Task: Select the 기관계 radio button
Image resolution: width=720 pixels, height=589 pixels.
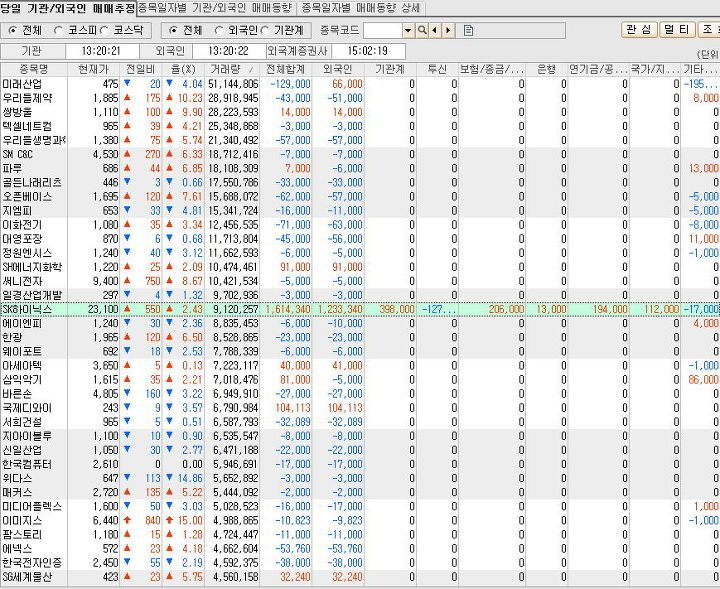Action: [264, 31]
